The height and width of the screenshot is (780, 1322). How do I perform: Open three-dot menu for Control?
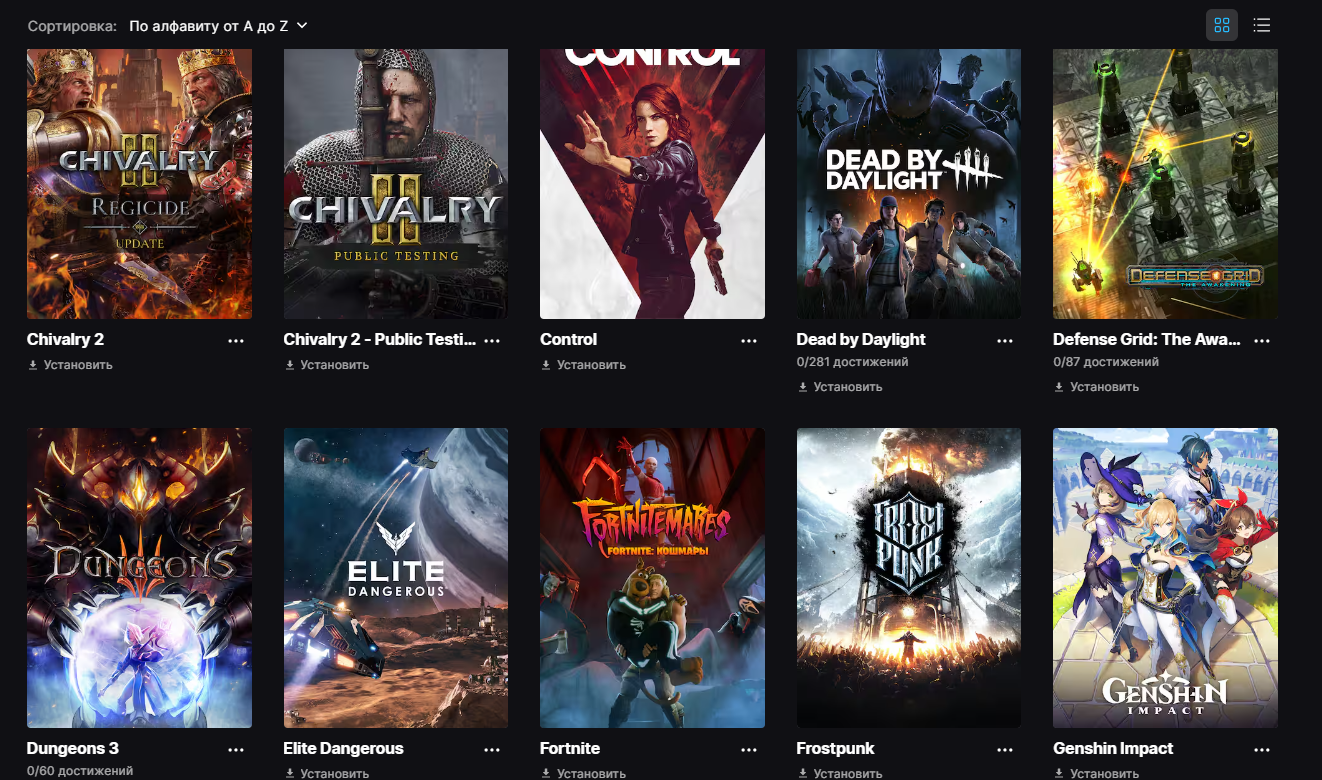click(x=749, y=340)
